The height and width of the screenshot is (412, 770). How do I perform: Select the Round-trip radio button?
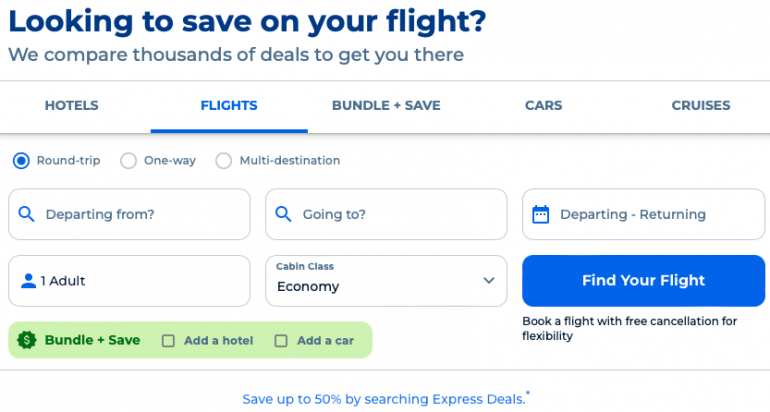tap(21, 160)
